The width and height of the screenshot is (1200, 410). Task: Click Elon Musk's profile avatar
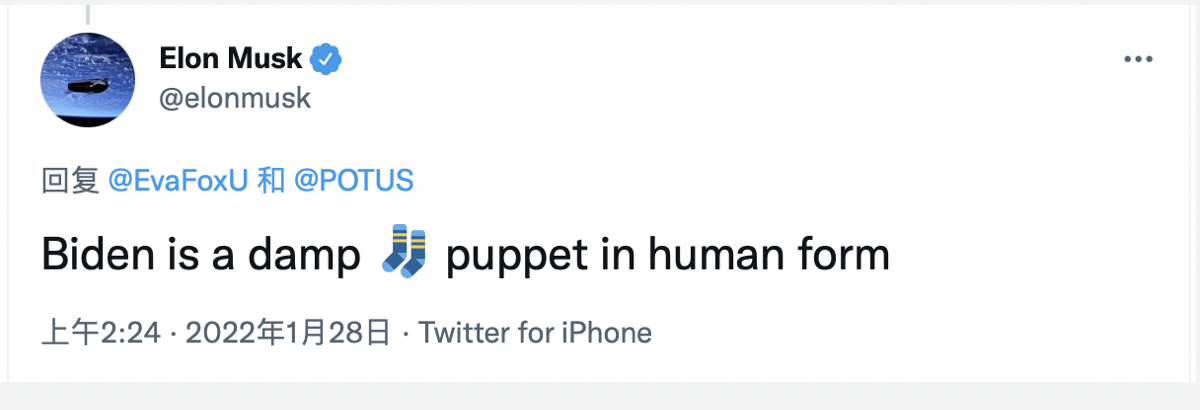tap(87, 80)
